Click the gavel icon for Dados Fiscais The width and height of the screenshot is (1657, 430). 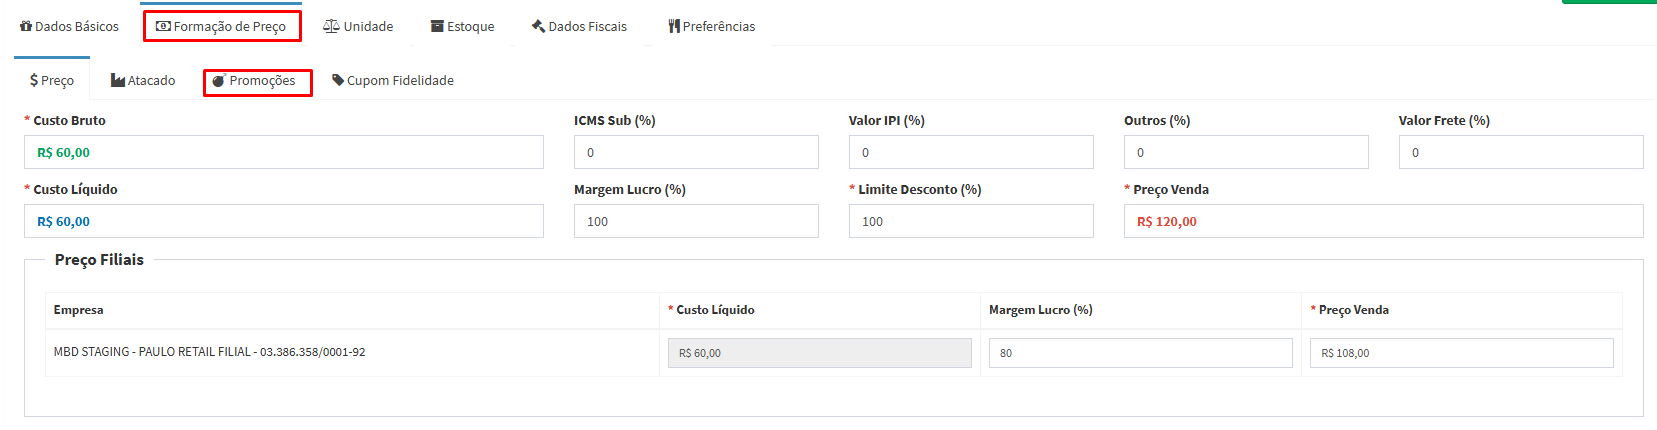click(x=538, y=27)
